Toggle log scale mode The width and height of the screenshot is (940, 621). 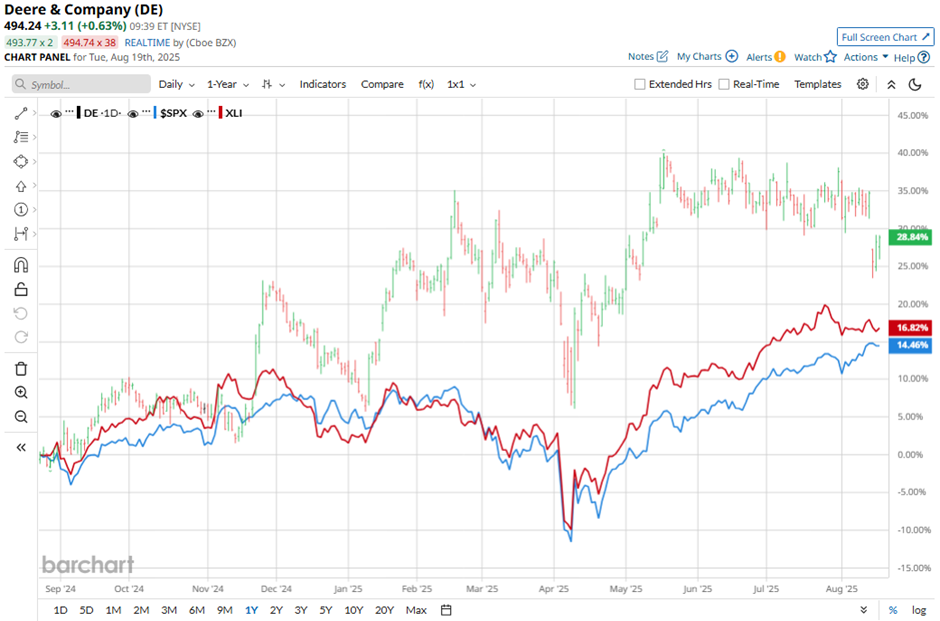pos(919,610)
